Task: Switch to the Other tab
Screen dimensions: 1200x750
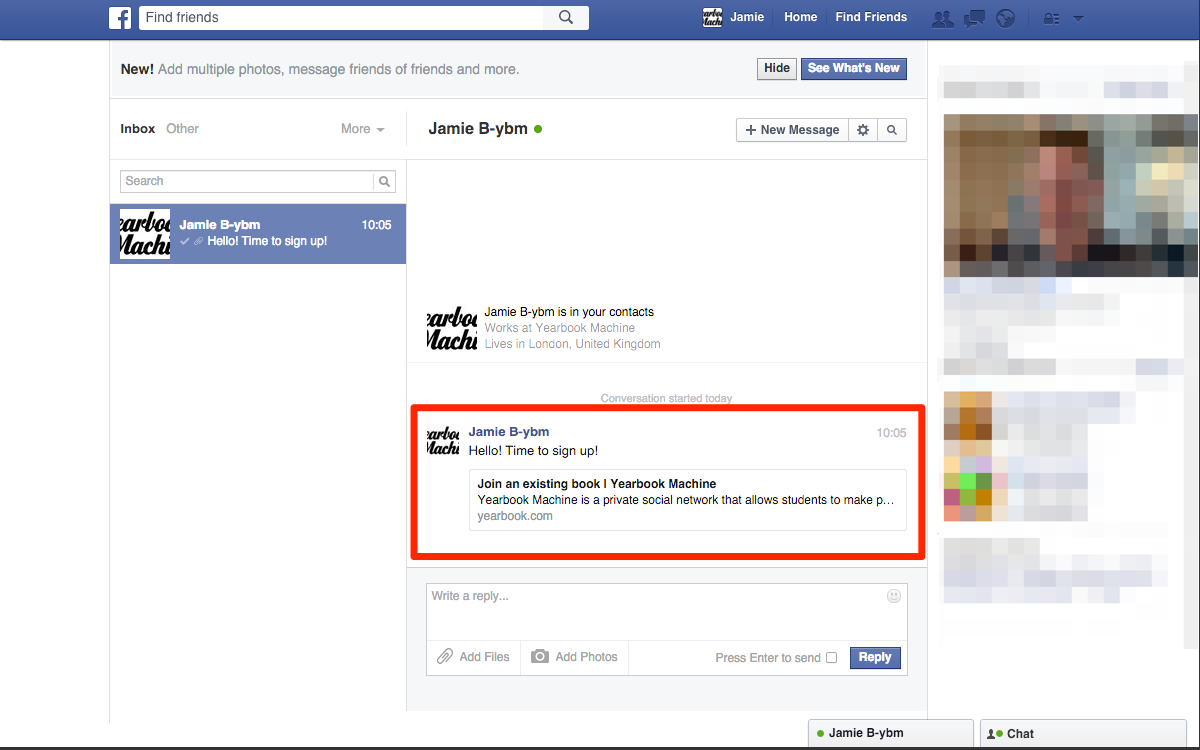Action: 182,129
